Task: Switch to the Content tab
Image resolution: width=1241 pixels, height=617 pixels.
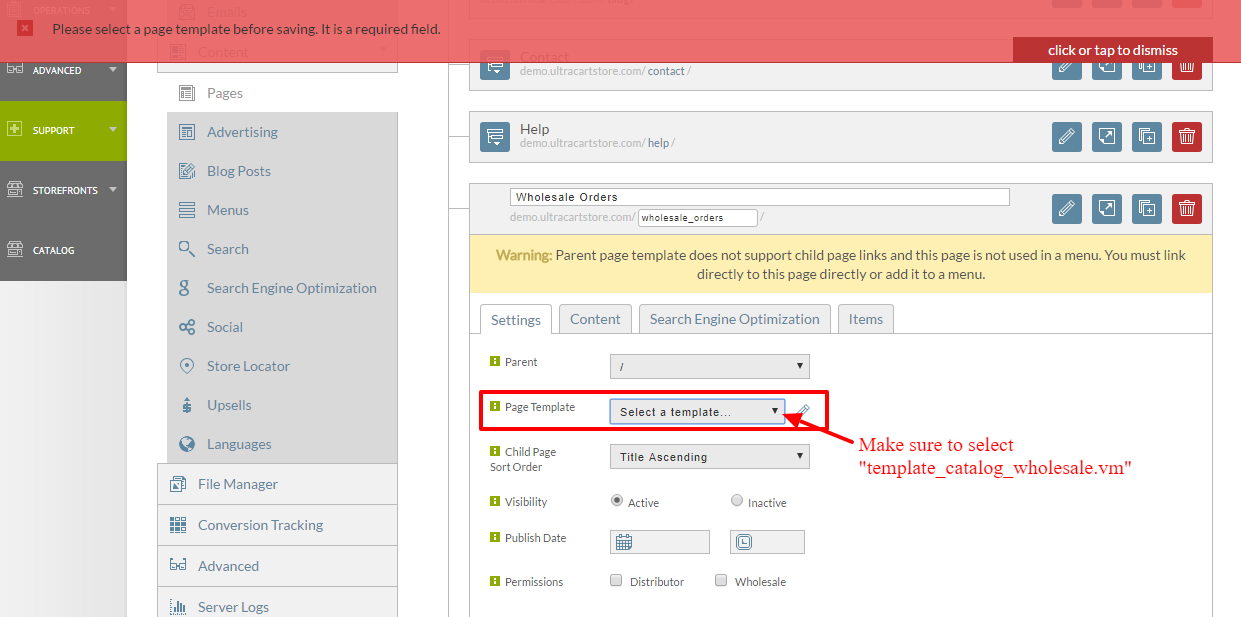Action: tap(595, 318)
